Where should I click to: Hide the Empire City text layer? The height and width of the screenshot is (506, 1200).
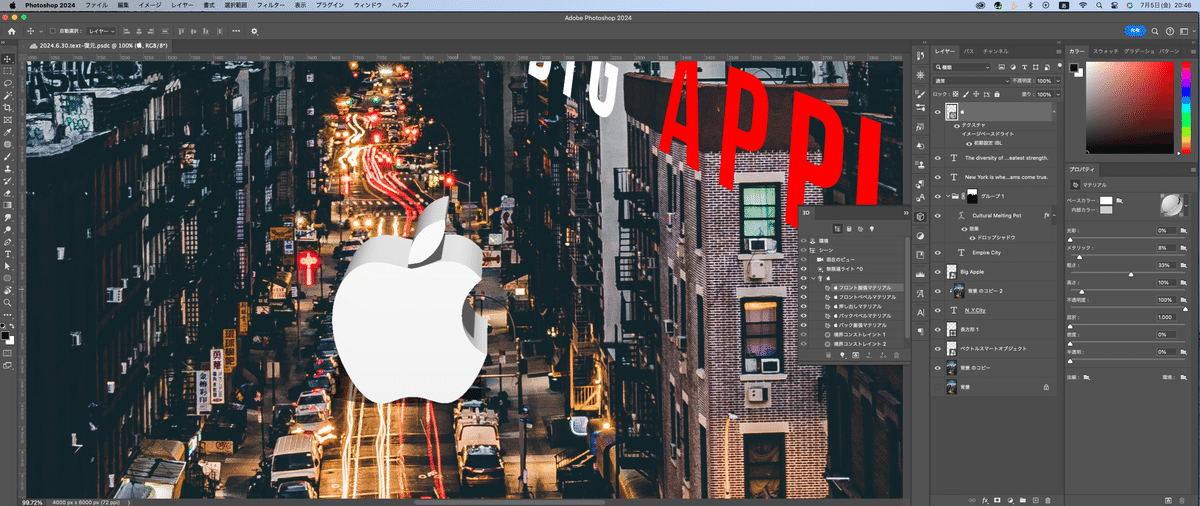(938, 253)
